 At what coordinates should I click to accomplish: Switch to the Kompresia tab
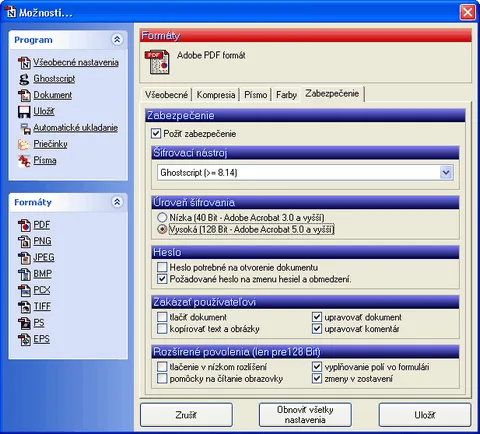click(216, 95)
